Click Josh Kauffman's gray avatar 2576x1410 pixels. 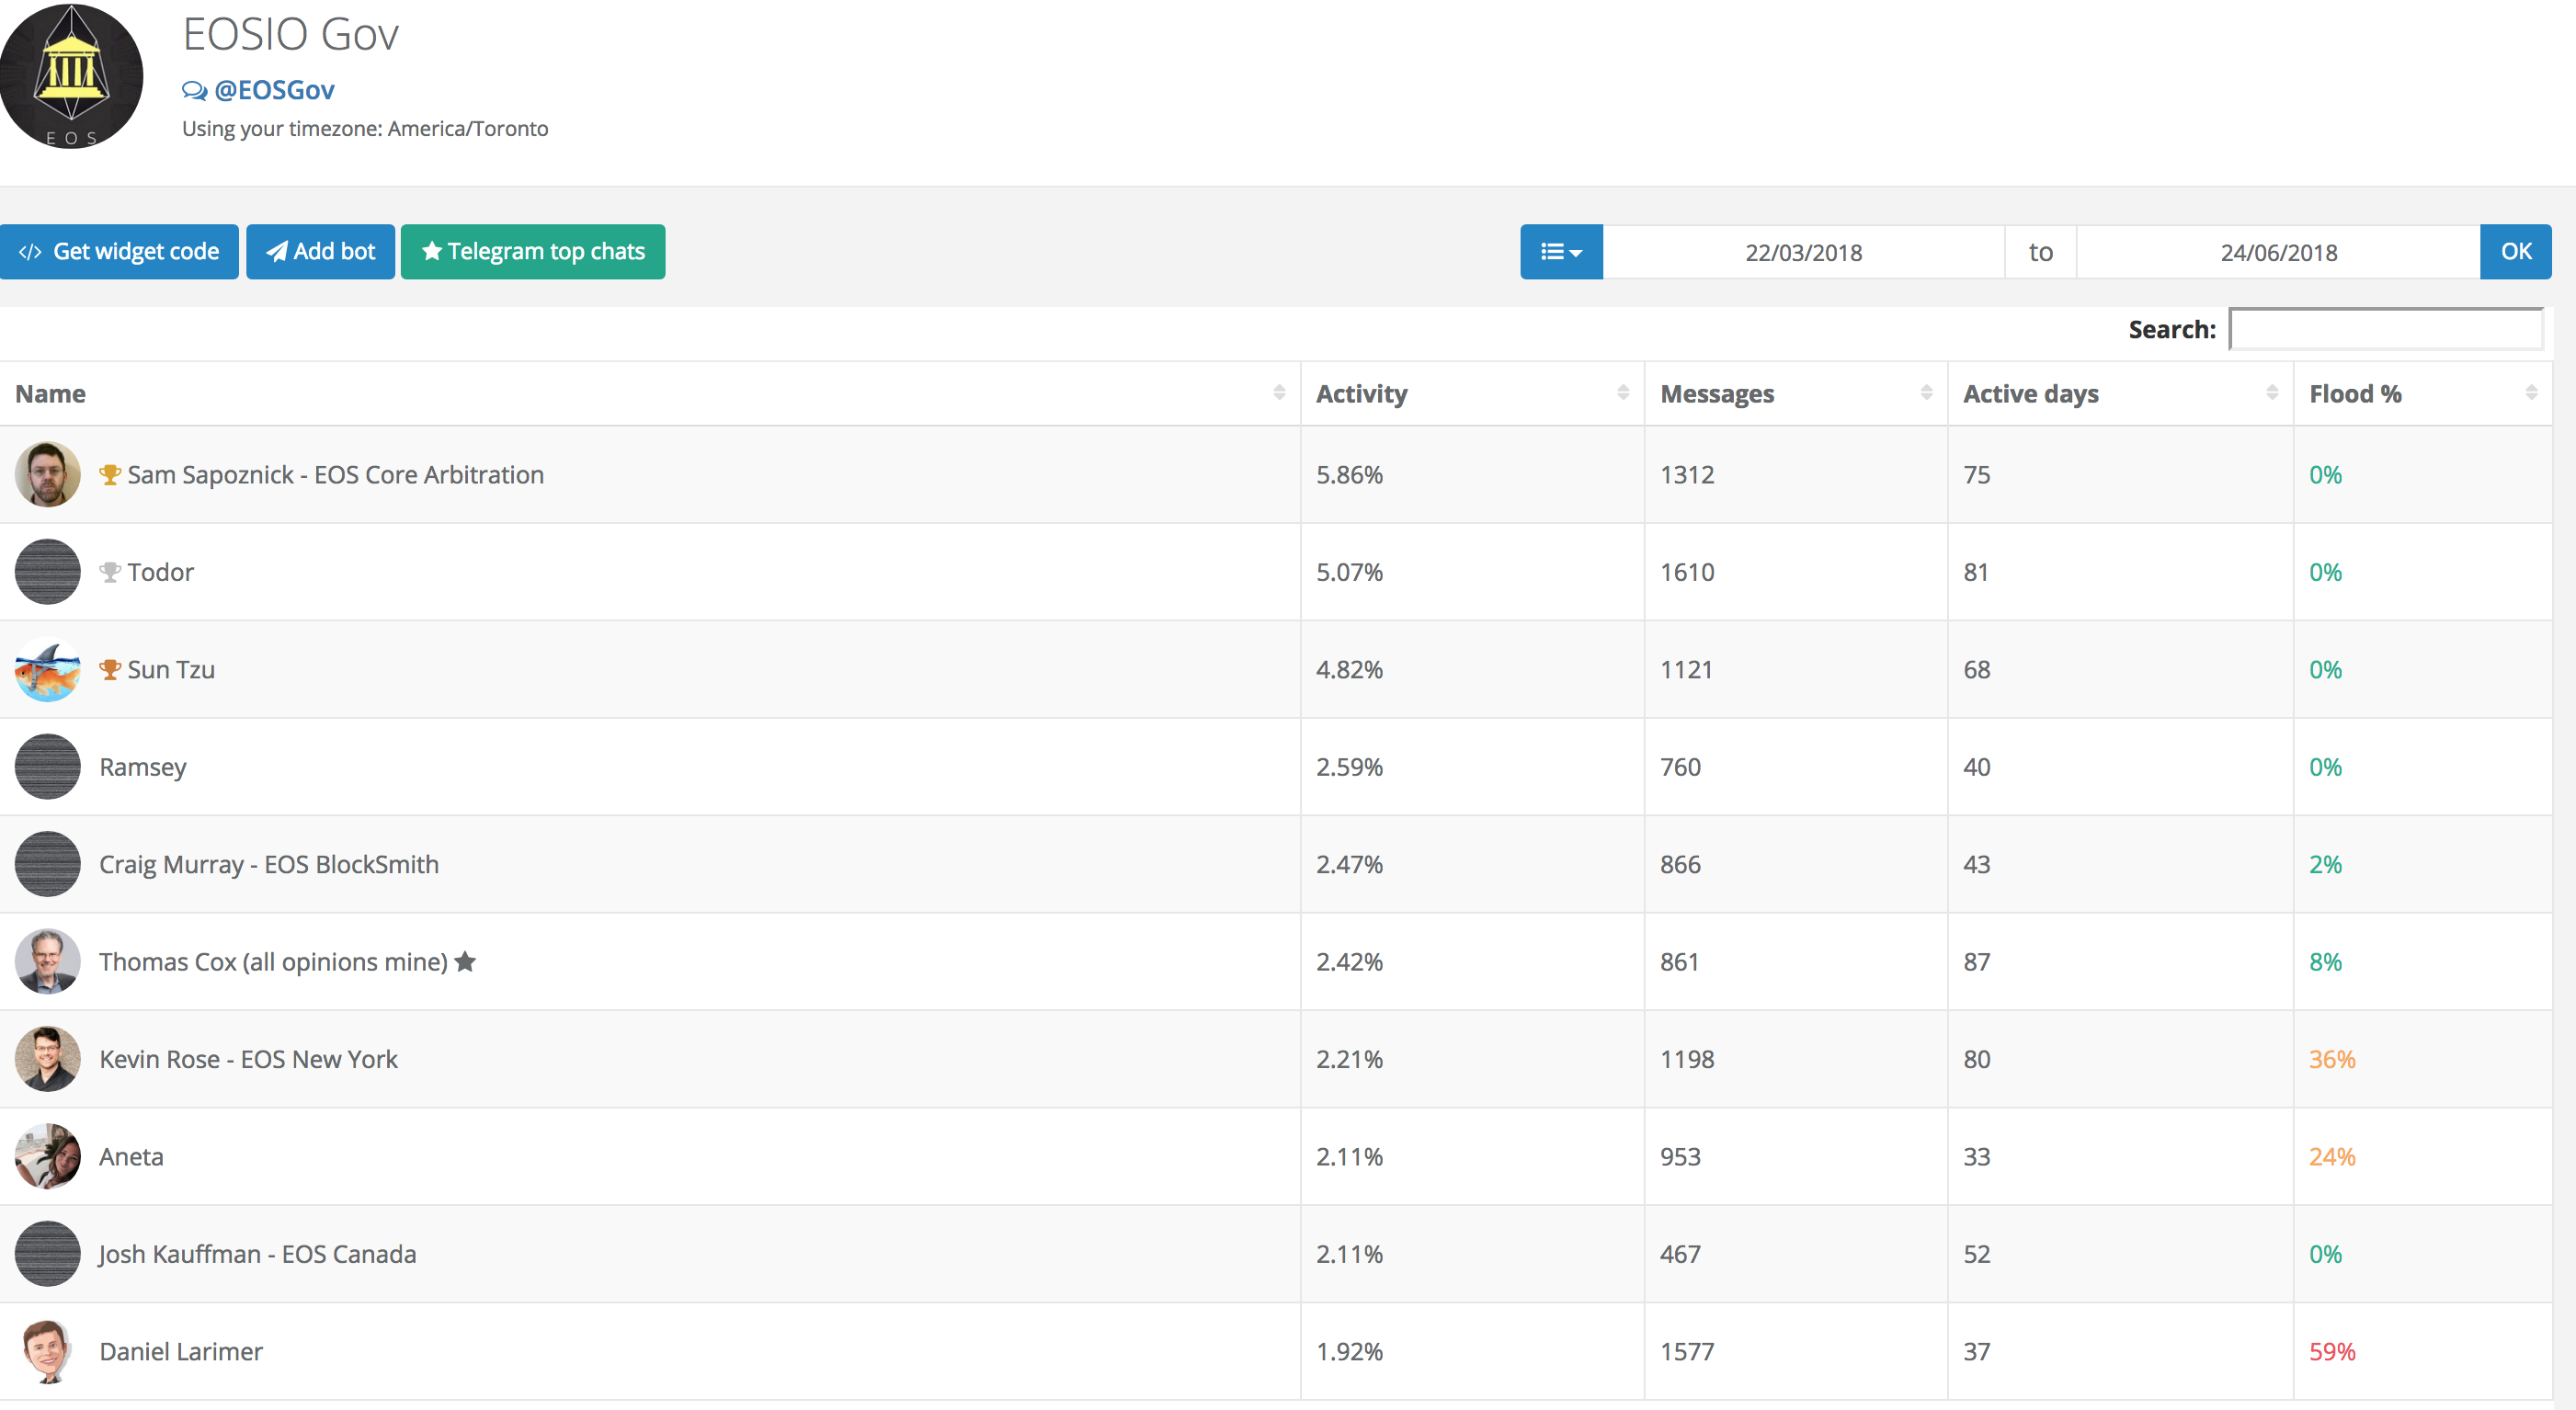(x=47, y=1254)
